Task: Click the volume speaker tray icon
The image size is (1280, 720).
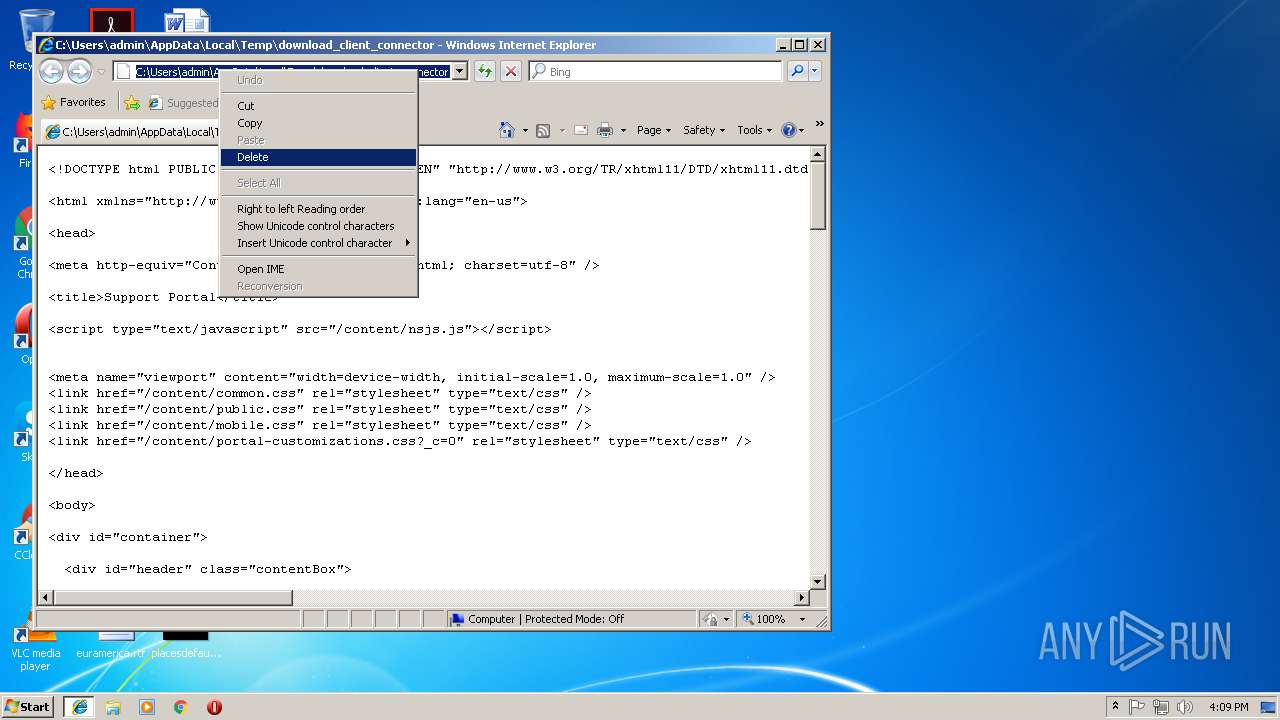Action: point(1185,706)
